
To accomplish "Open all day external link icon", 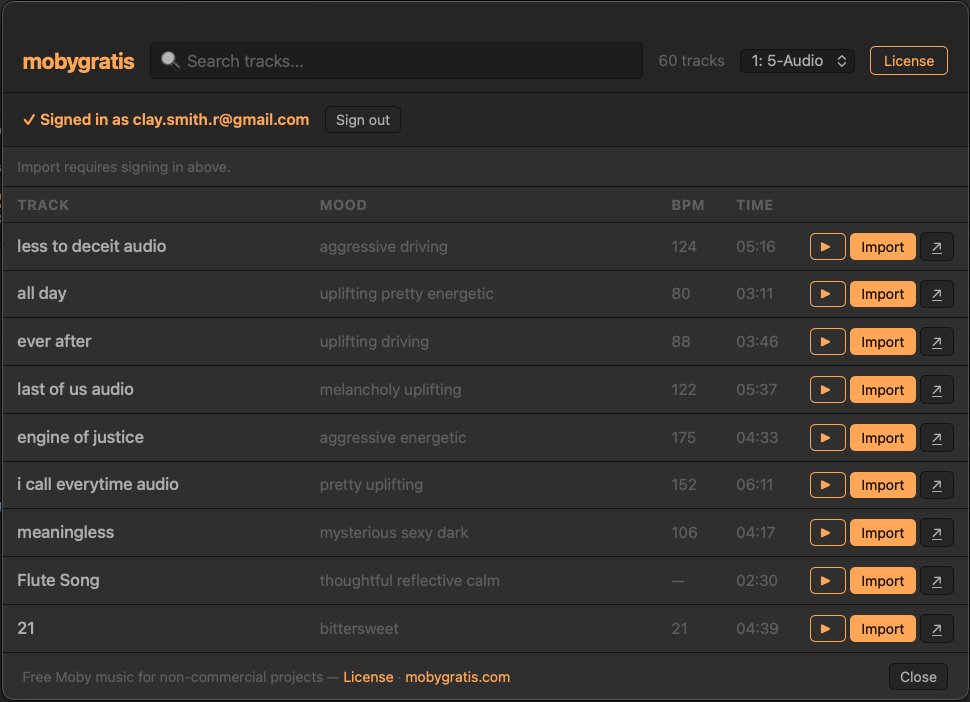I will coord(937,294).
